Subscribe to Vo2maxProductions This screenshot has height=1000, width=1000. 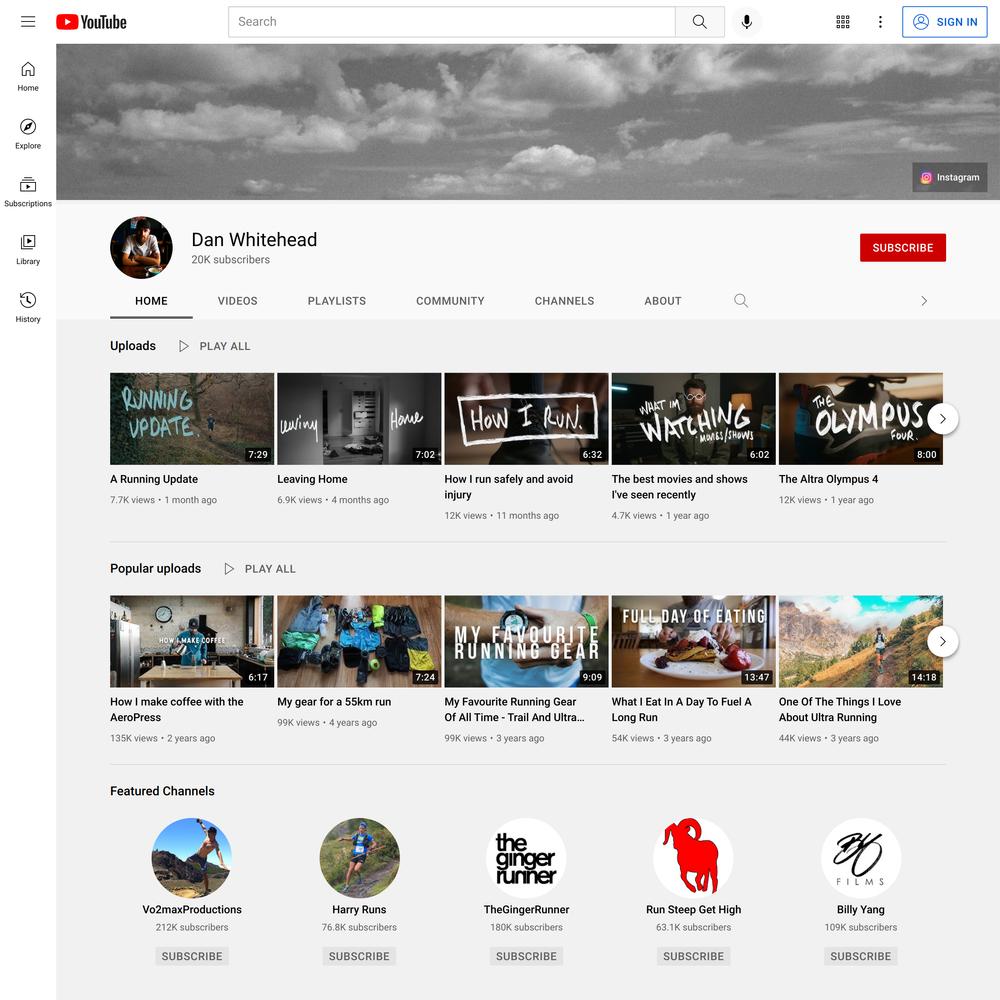[x=192, y=956]
